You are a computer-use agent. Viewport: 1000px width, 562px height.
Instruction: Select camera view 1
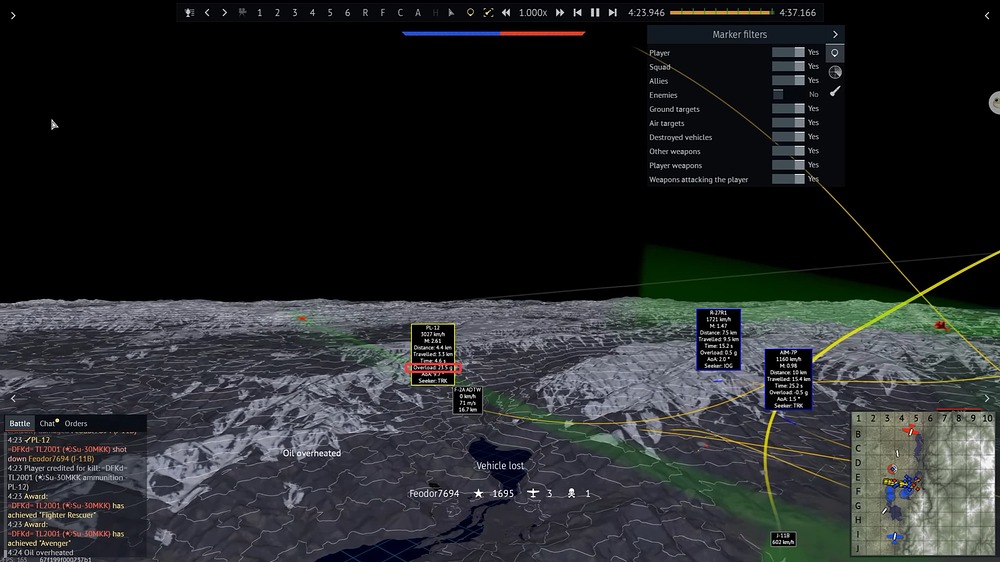pos(260,13)
